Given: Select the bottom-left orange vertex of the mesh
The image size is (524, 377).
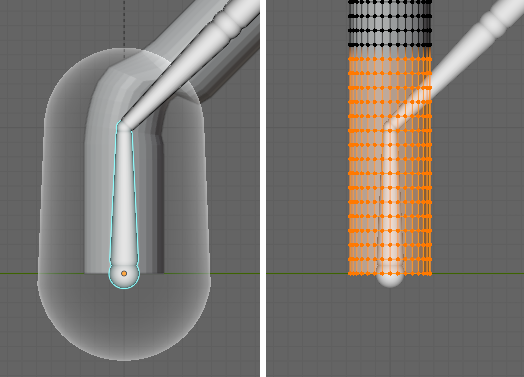Looking at the screenshot, I should [350, 274].
